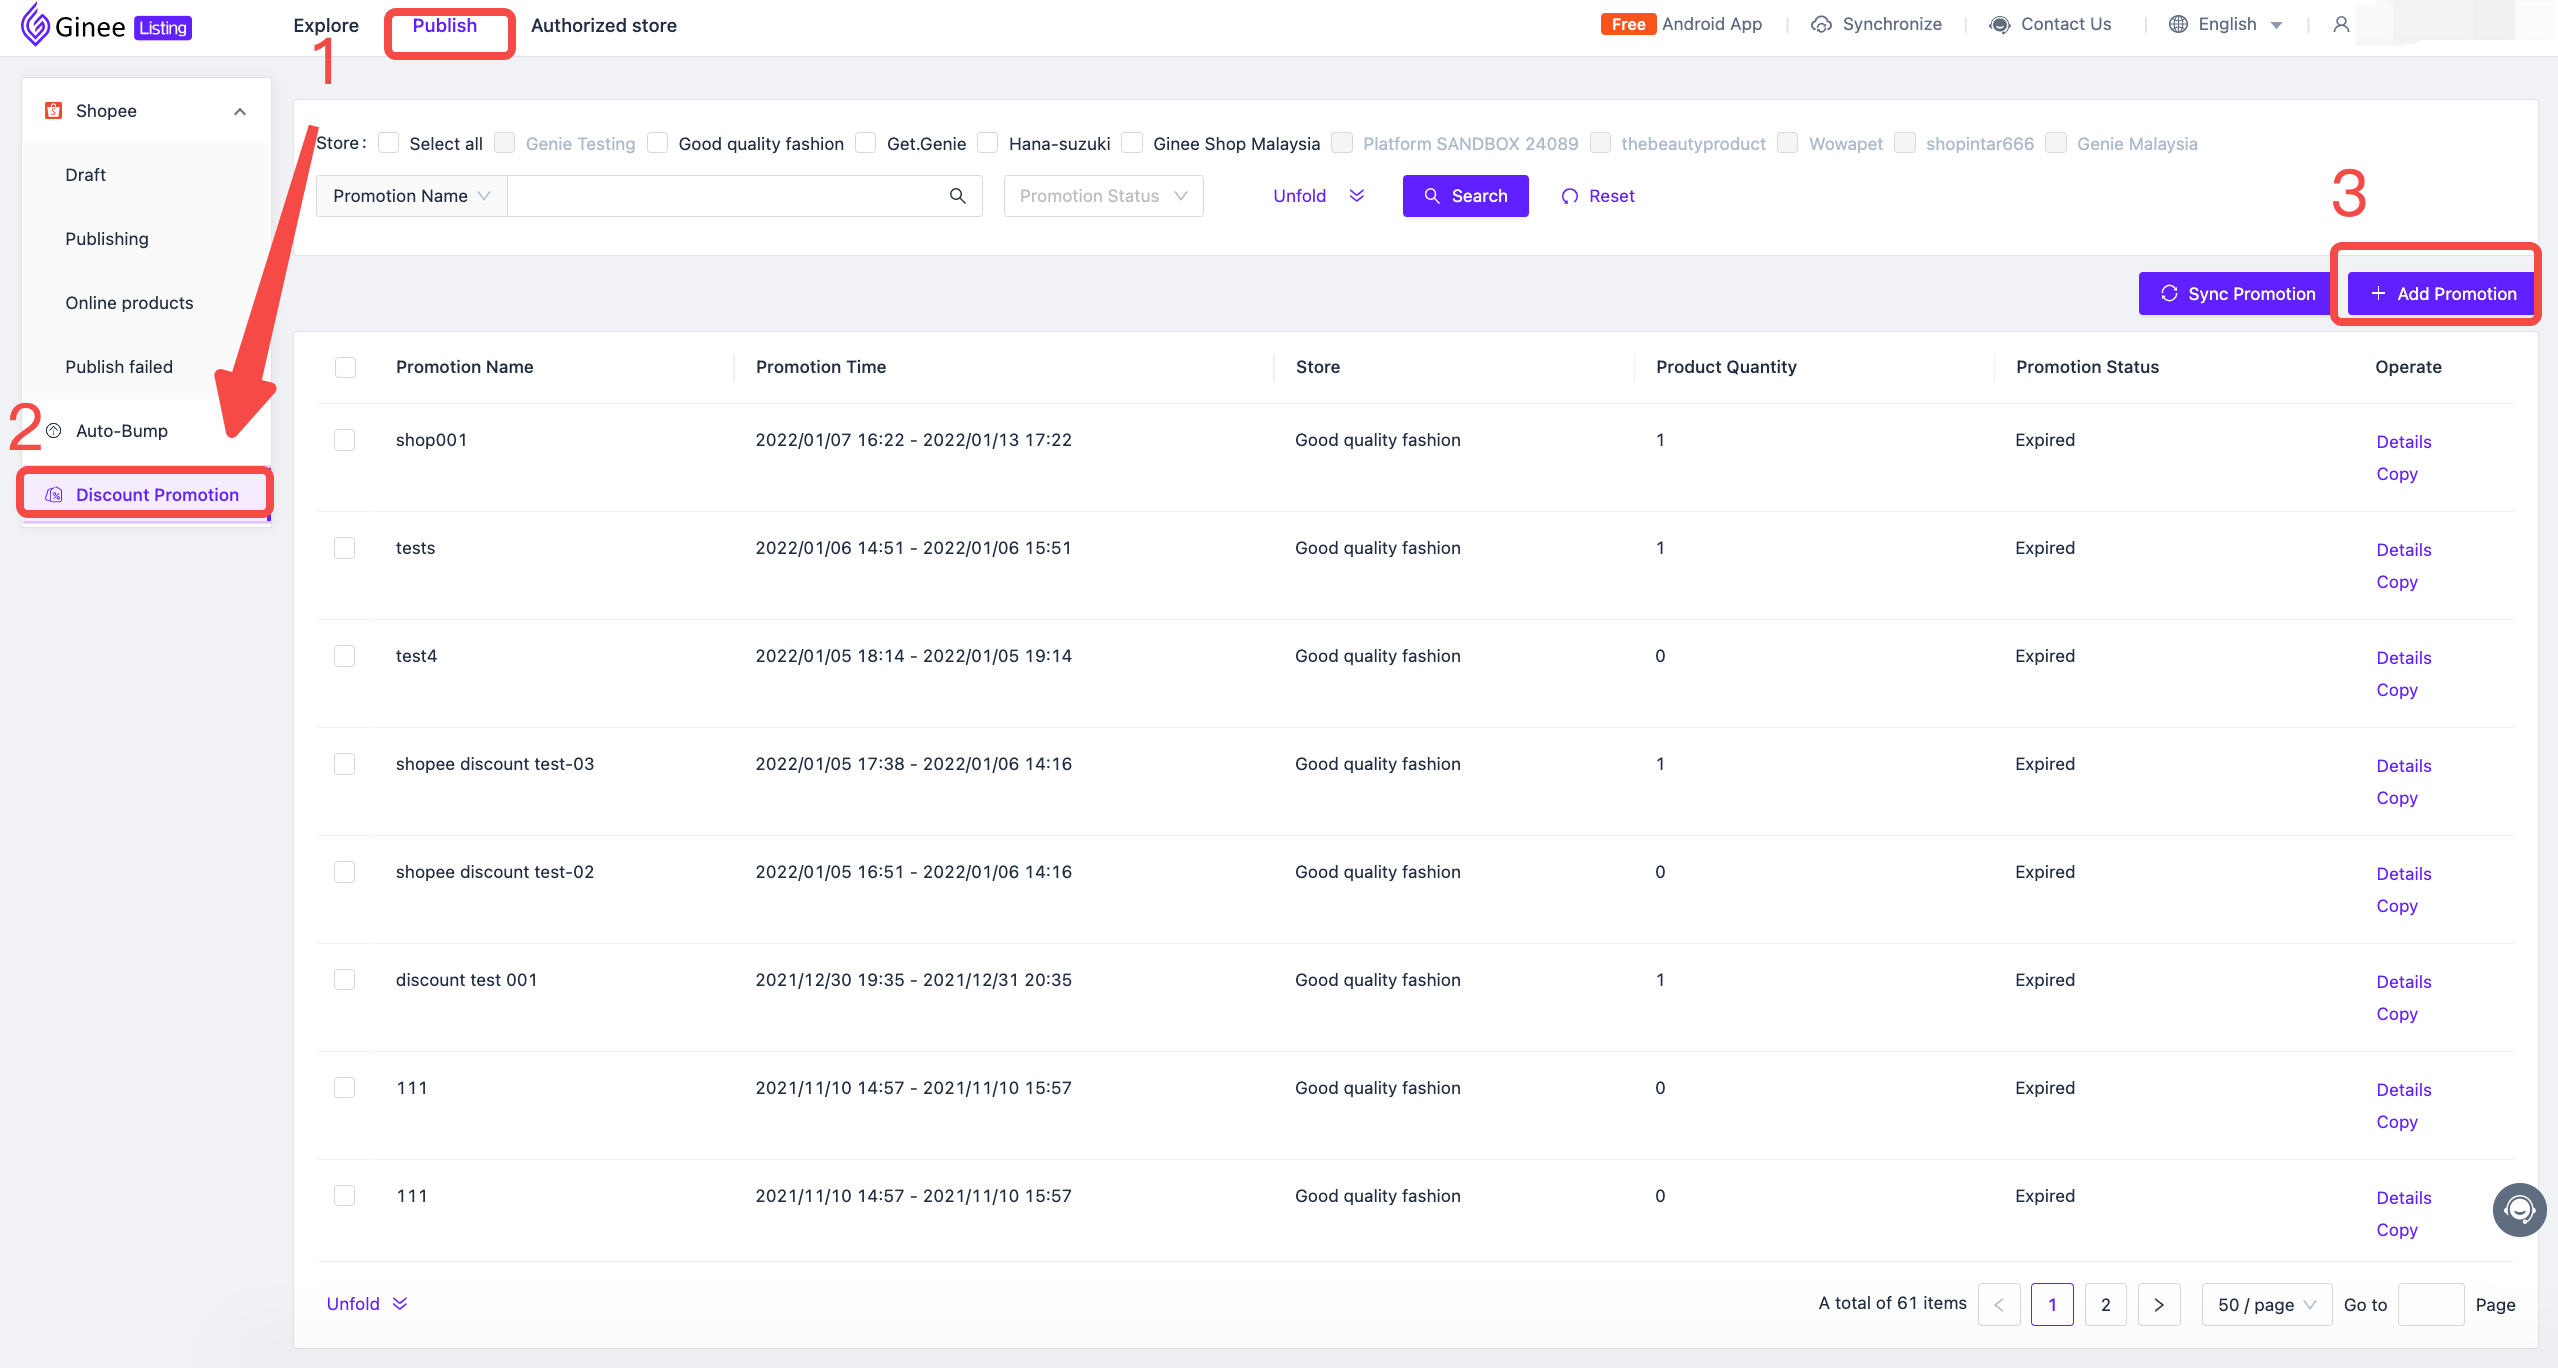Viewport: 2558px width, 1368px height.
Task: Open the user account icon
Action: [2341, 25]
